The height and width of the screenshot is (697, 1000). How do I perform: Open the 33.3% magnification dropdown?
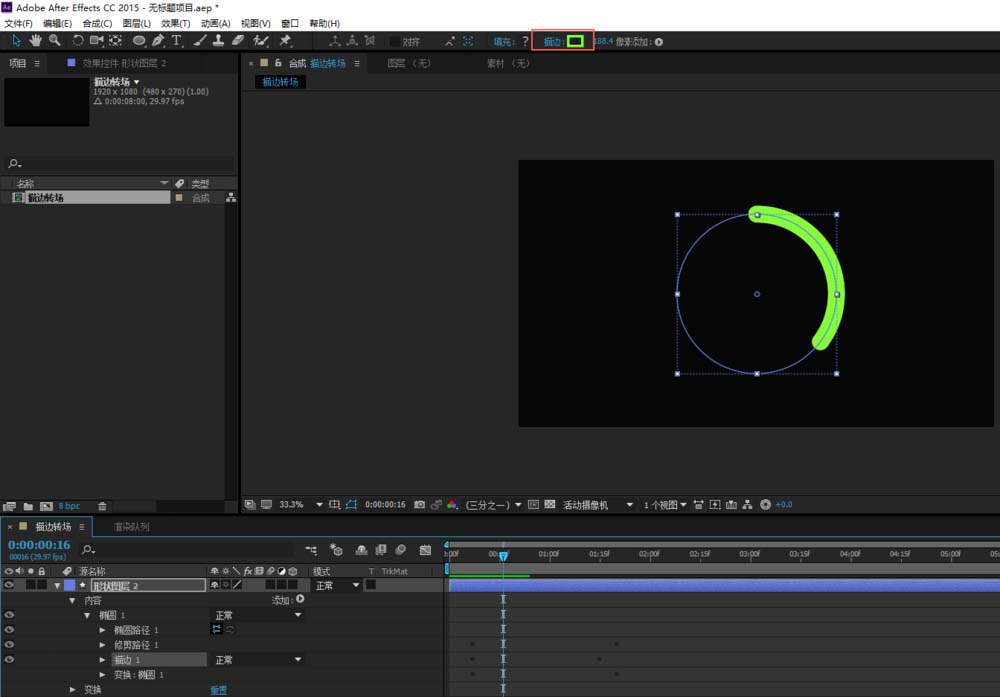(320, 505)
